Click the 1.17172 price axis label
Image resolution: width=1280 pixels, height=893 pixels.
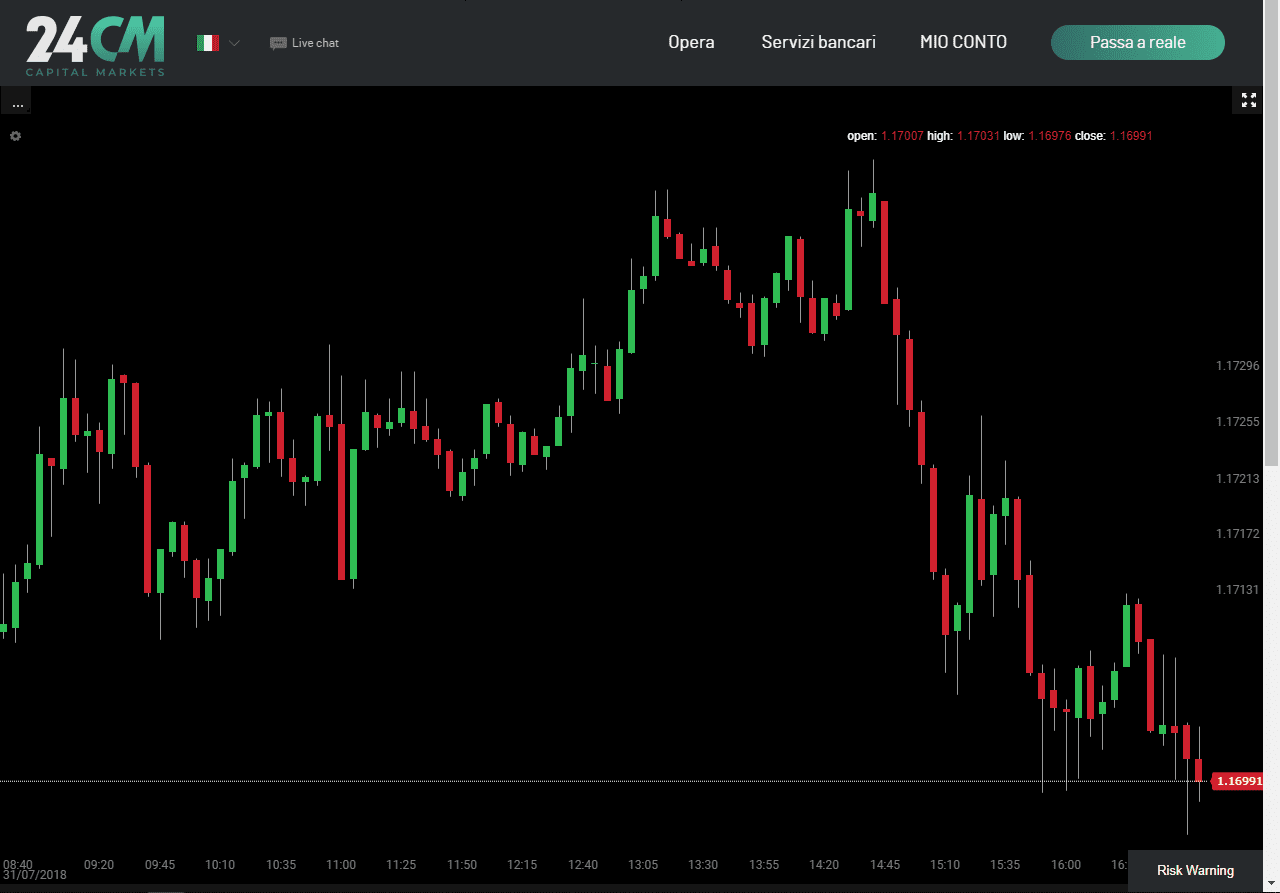pos(1237,534)
